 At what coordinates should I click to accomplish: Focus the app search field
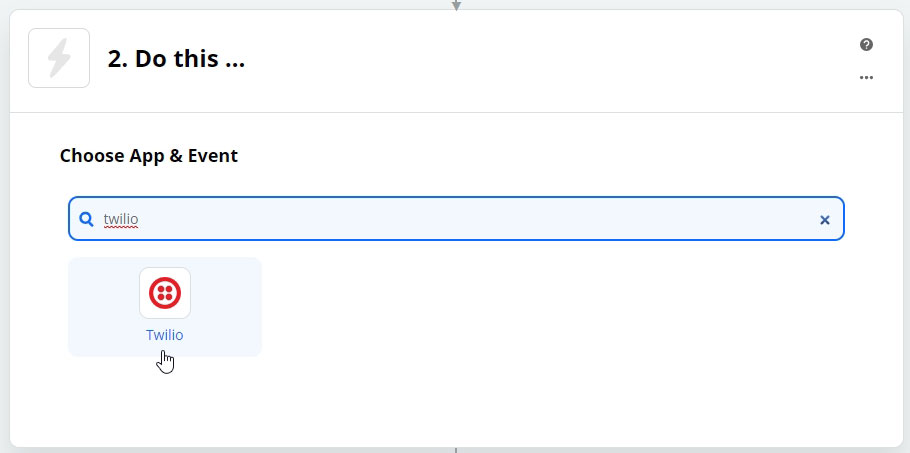pyautogui.click(x=456, y=219)
